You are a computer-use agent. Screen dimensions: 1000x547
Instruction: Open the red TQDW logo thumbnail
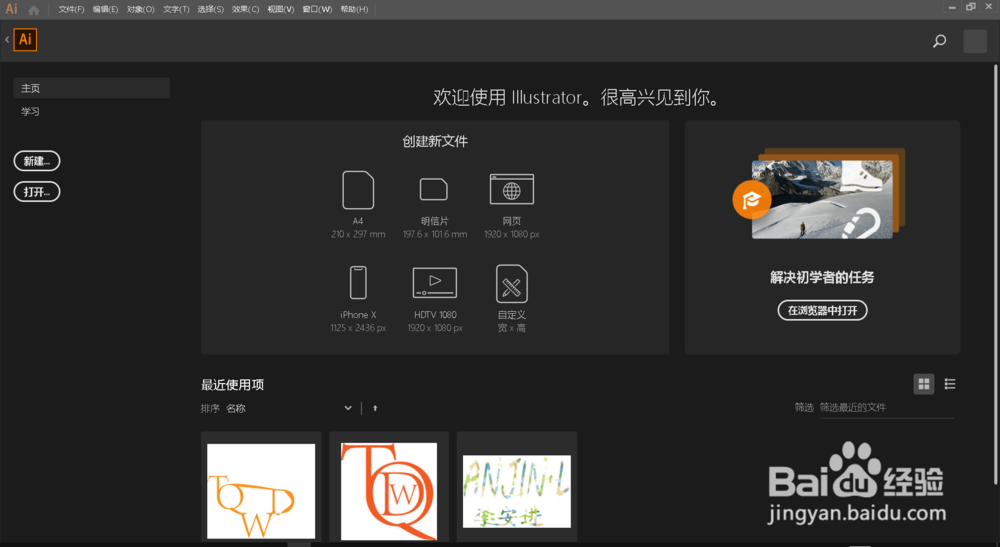pos(389,491)
